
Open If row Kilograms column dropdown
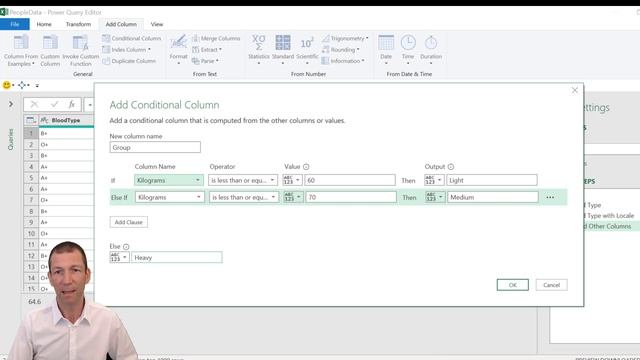click(169, 180)
